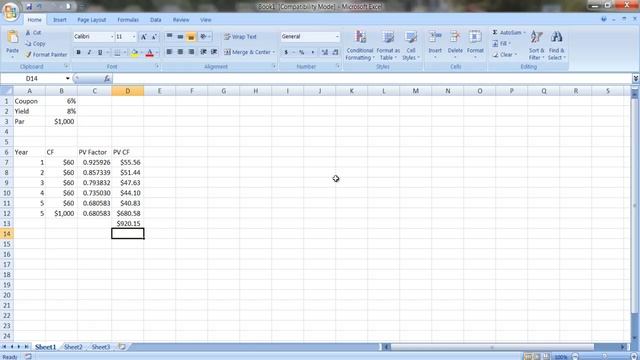This screenshot has height=360, width=640.
Task: Open Sort & Filter menu
Action: [536, 45]
